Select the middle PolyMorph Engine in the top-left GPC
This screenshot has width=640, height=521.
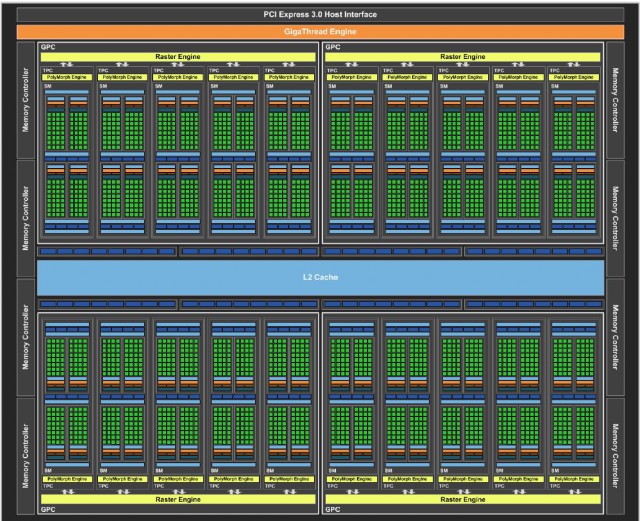point(178,77)
